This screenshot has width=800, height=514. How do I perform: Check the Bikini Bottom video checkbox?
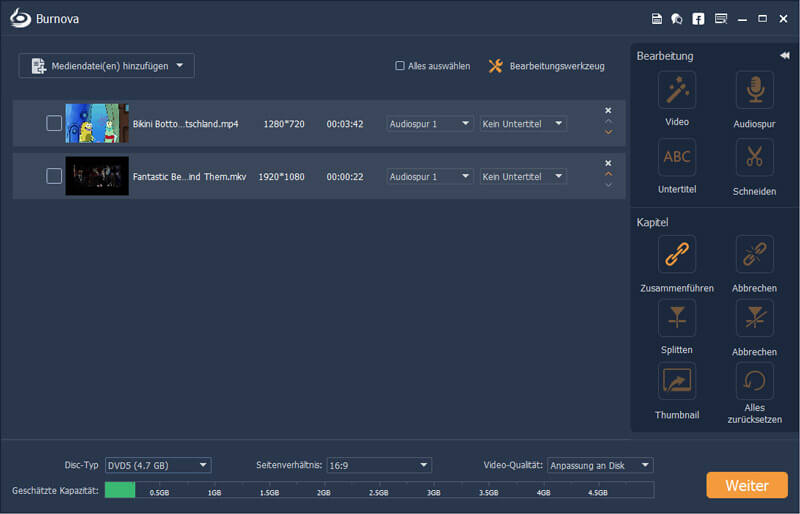[x=54, y=123]
